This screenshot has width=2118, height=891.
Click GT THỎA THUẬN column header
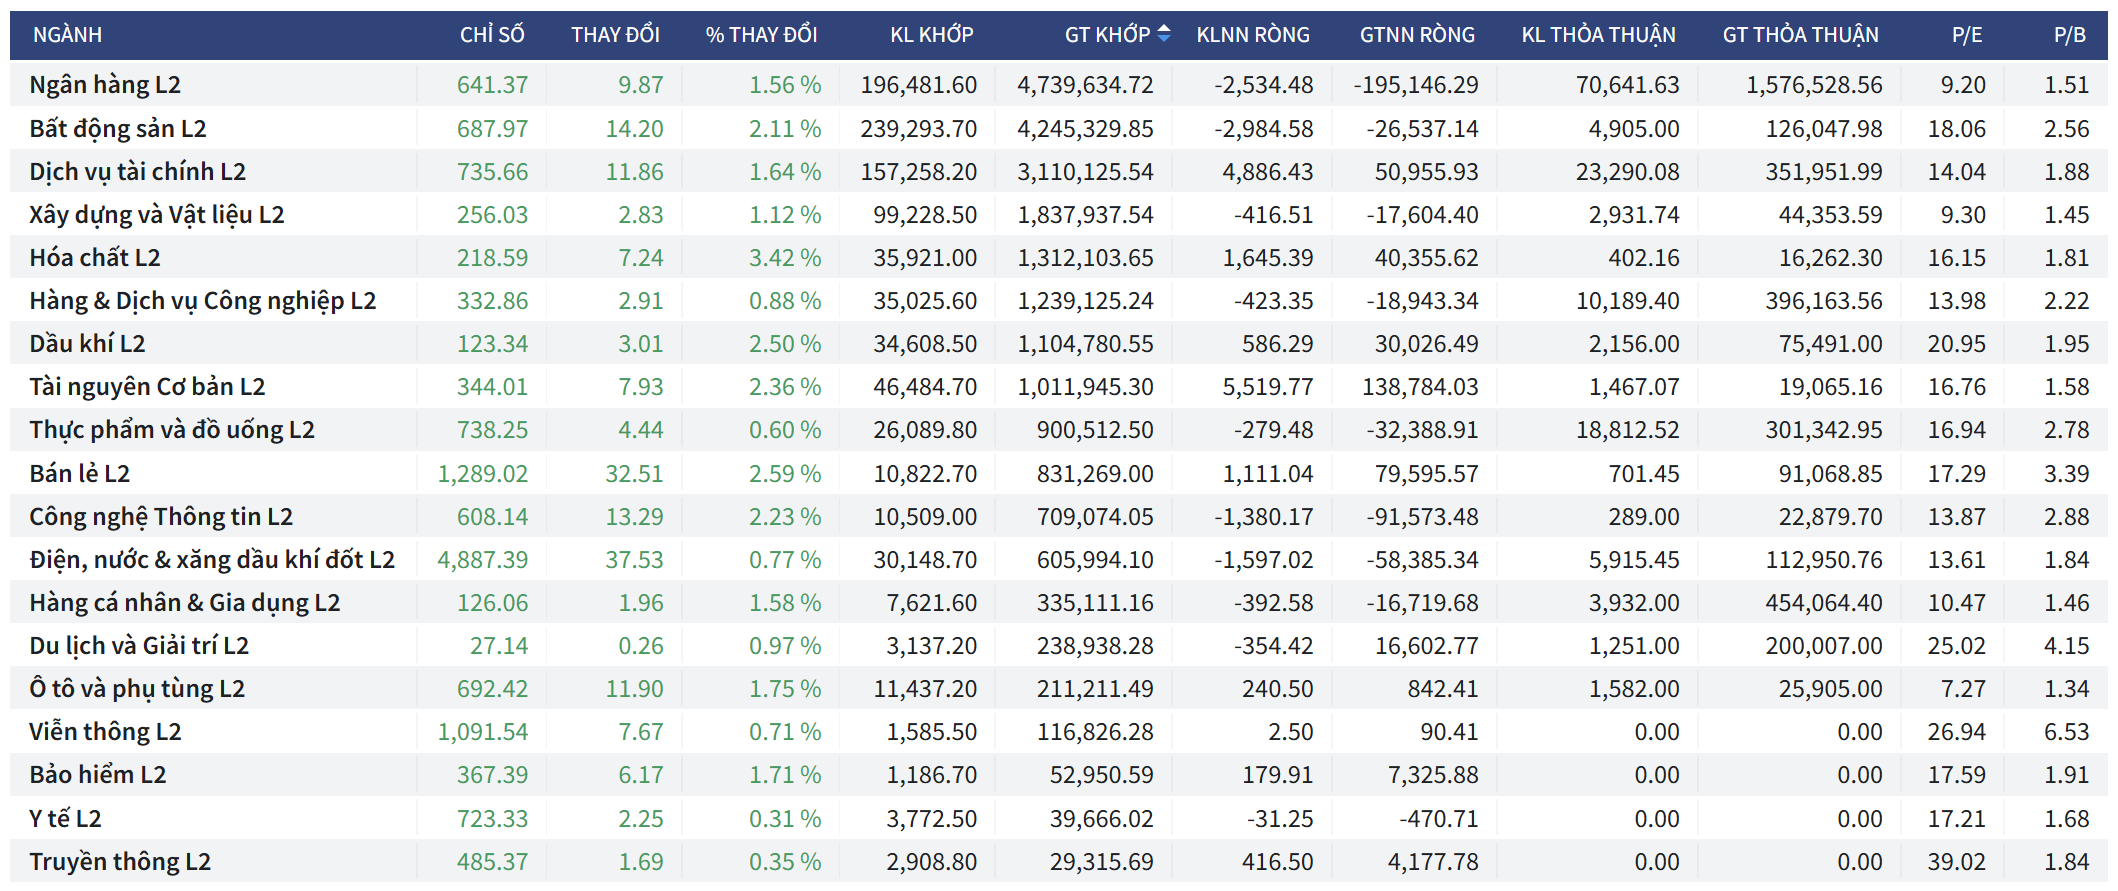pyautogui.click(x=1800, y=35)
